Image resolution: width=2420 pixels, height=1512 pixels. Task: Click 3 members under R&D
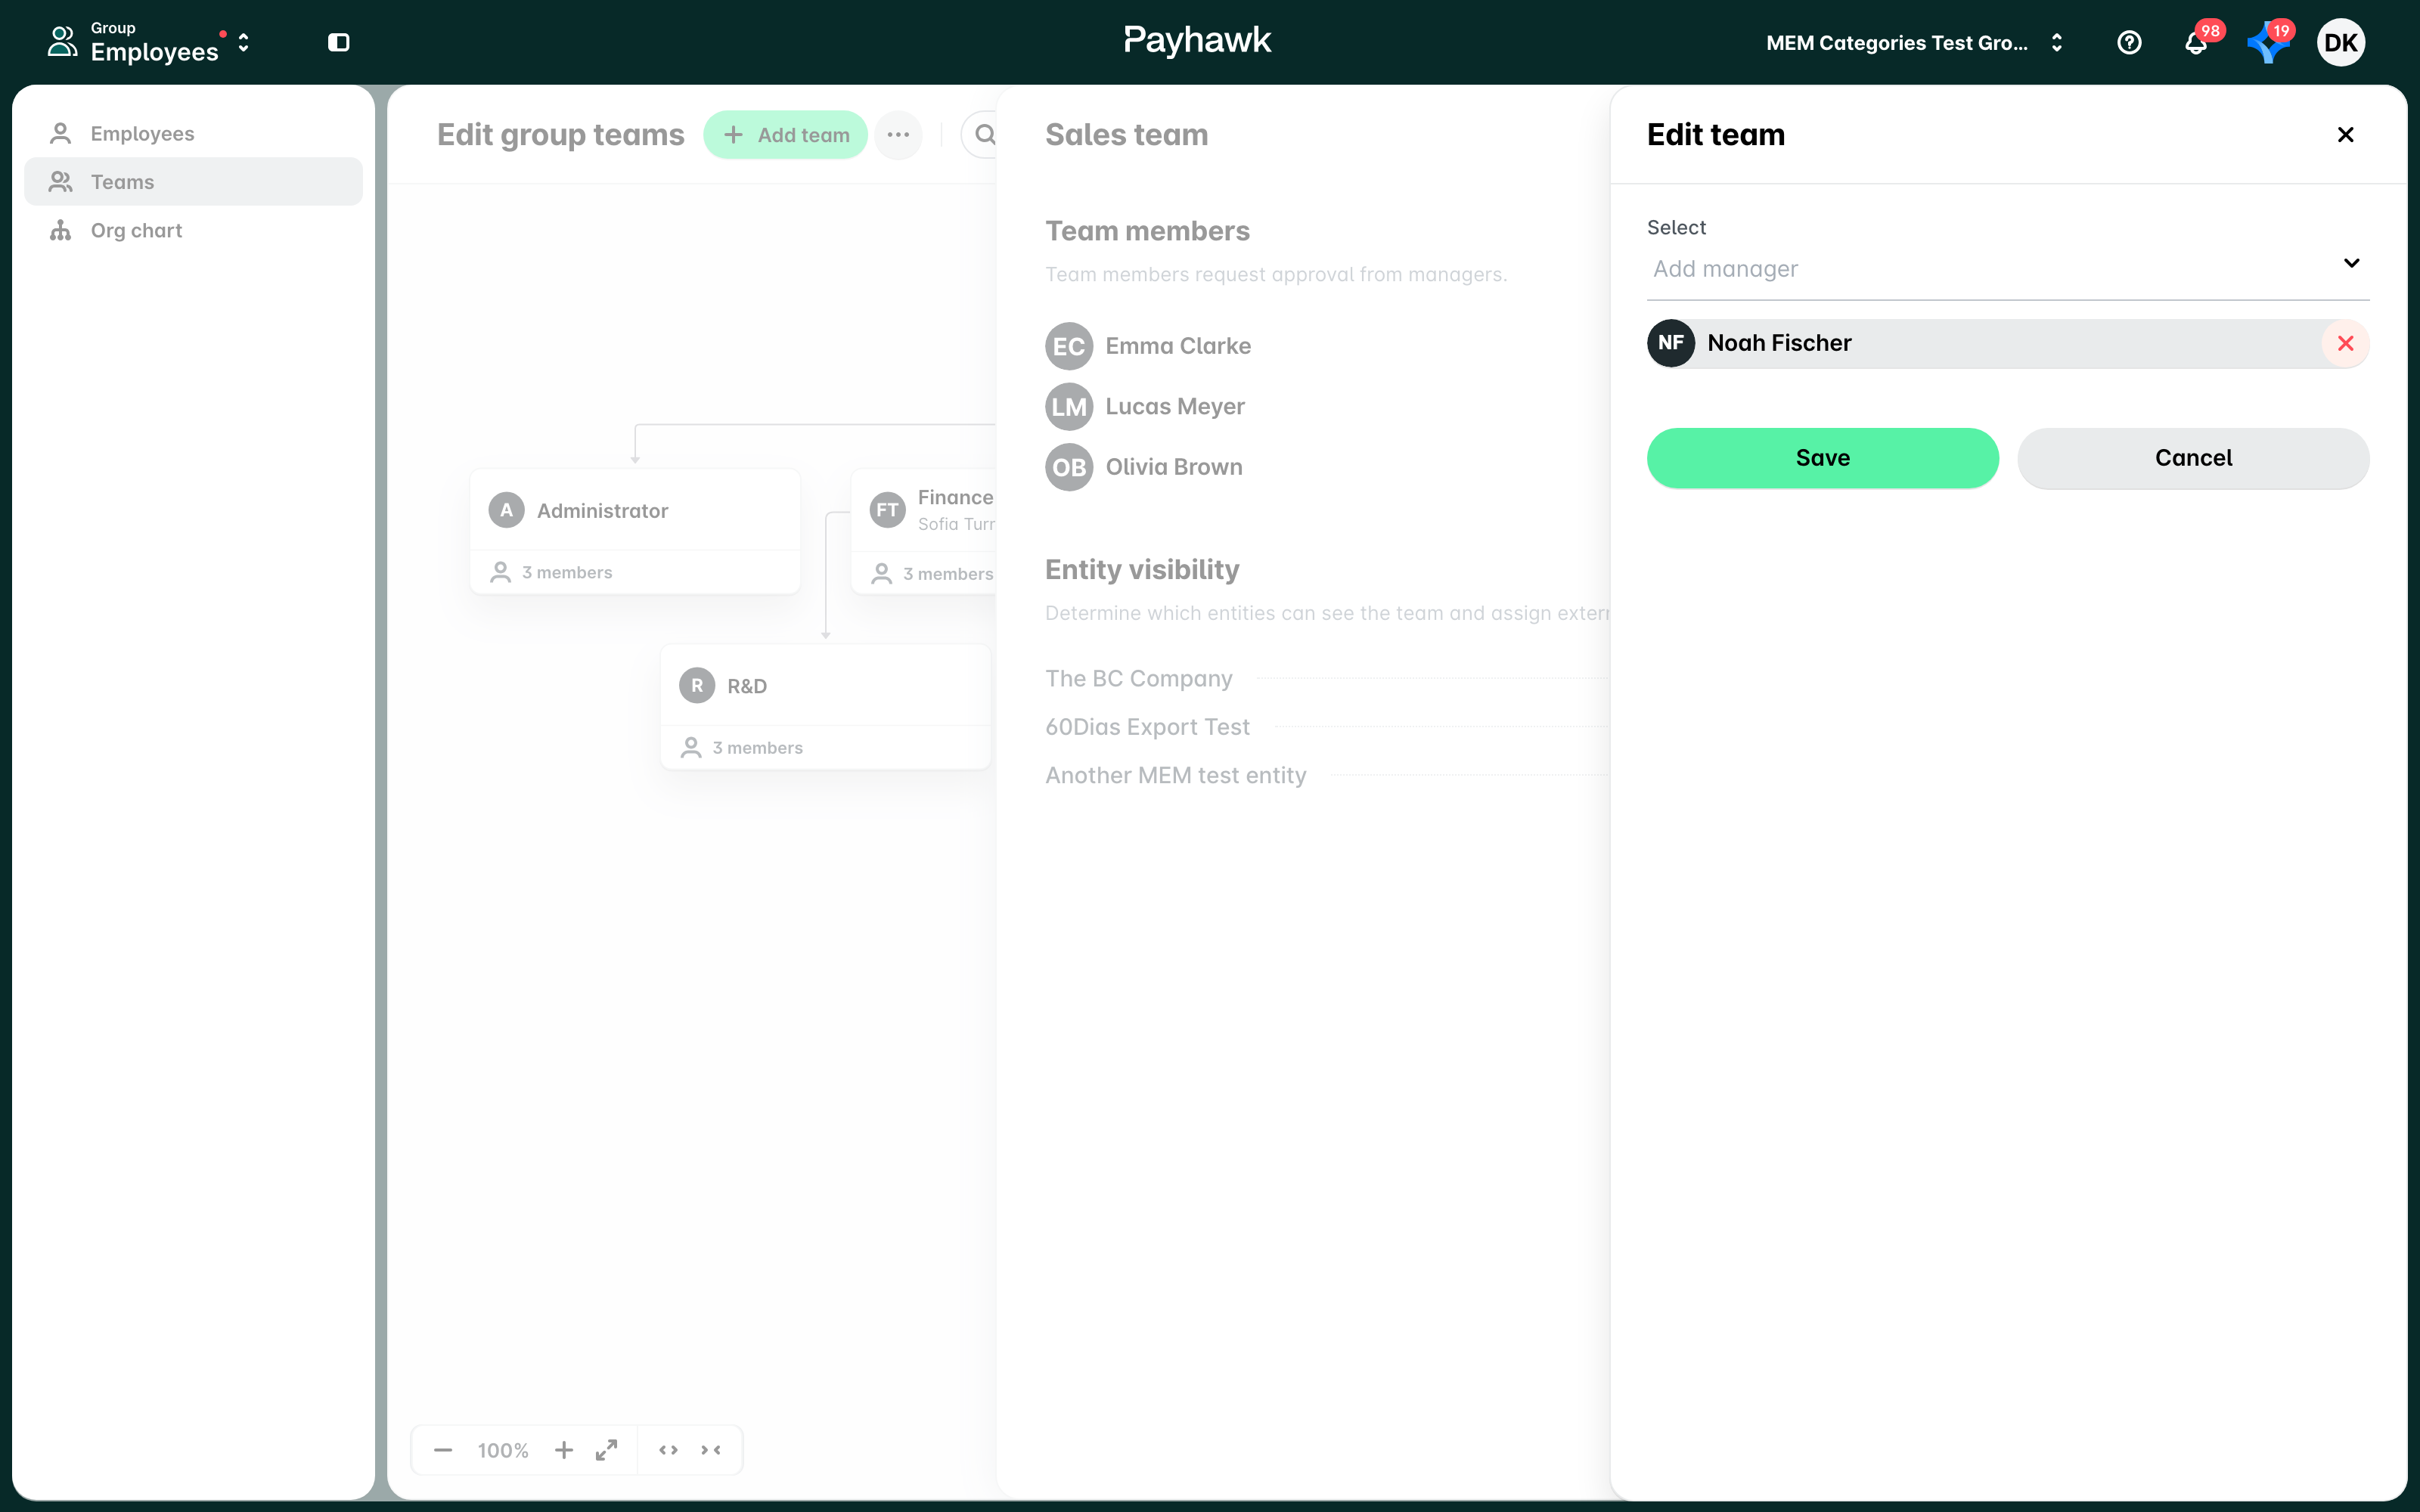[742, 747]
